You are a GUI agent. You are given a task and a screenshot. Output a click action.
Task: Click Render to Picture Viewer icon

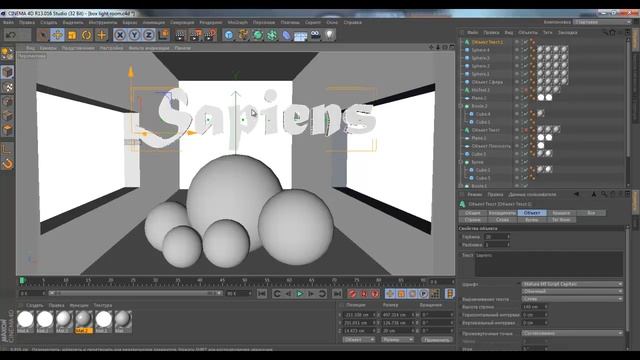click(195, 36)
